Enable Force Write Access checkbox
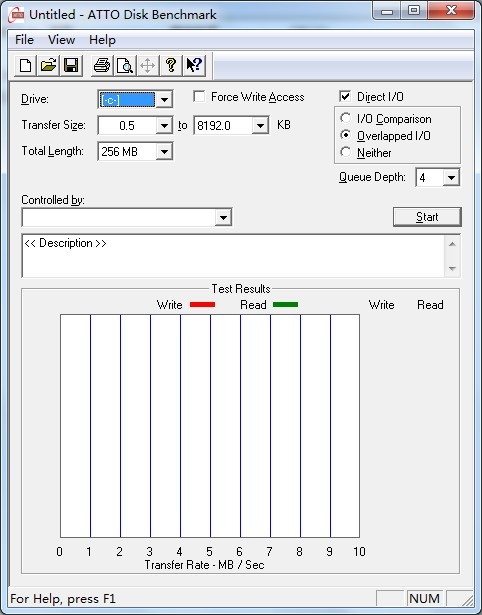The height and width of the screenshot is (615, 482). coord(199,96)
